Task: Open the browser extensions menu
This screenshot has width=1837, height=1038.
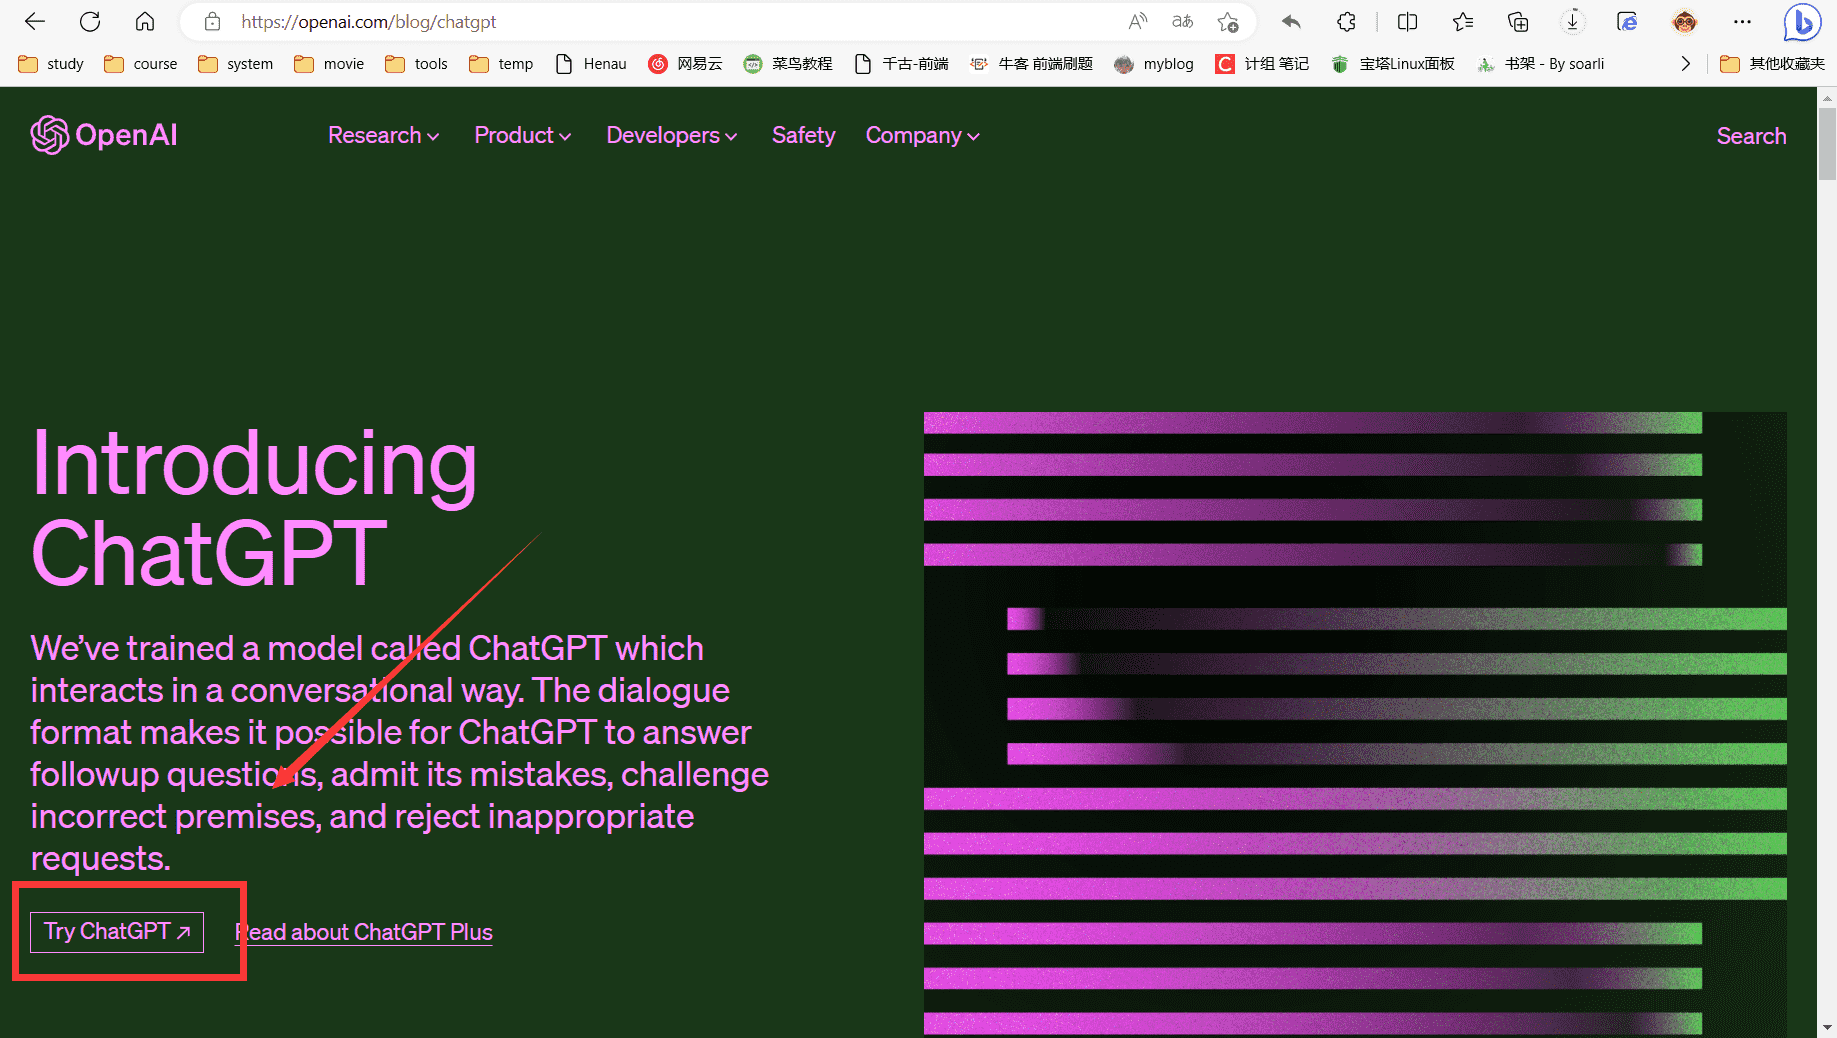Action: click(1346, 21)
